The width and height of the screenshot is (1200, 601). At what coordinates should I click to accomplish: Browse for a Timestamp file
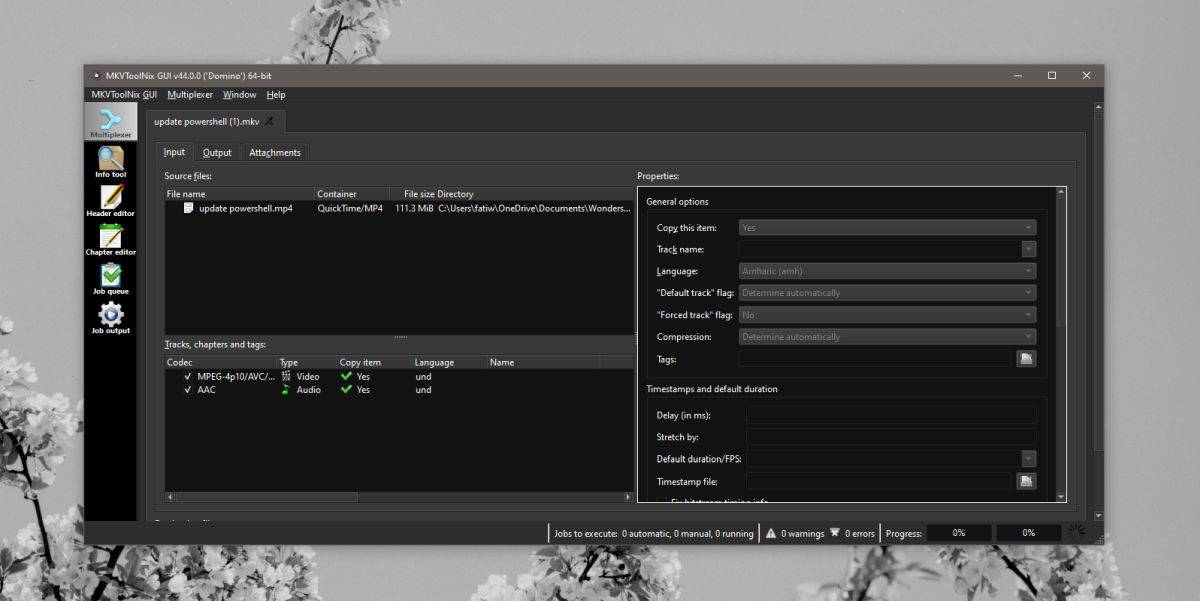pos(1026,481)
